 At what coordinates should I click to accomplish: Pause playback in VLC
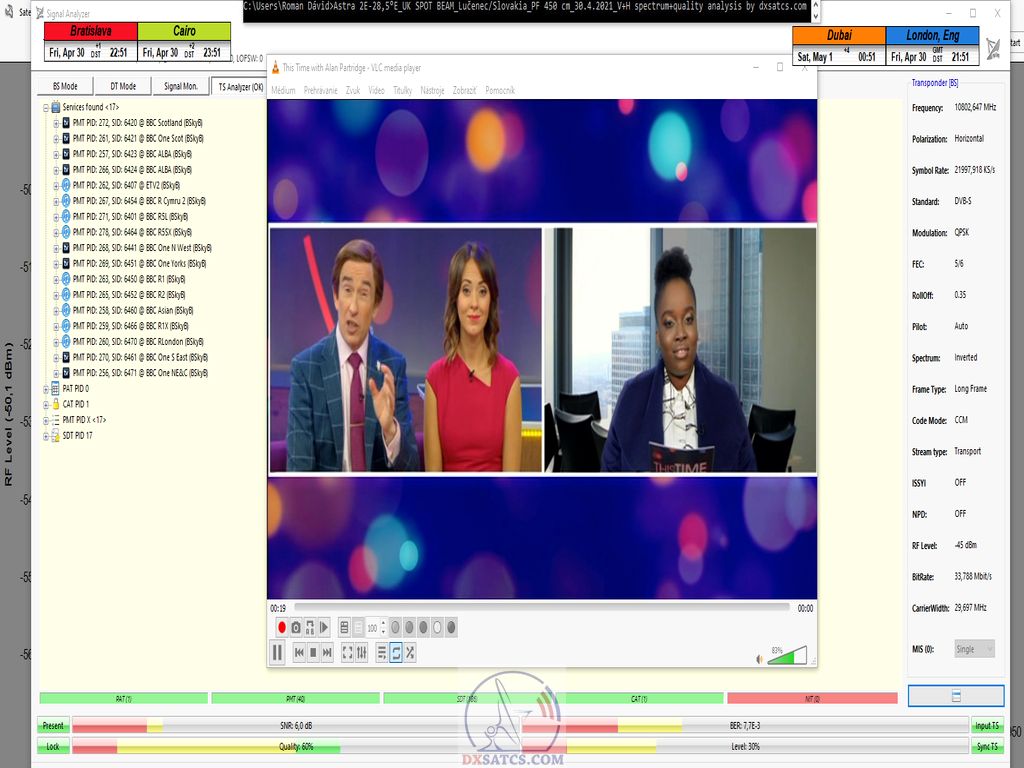pos(277,653)
